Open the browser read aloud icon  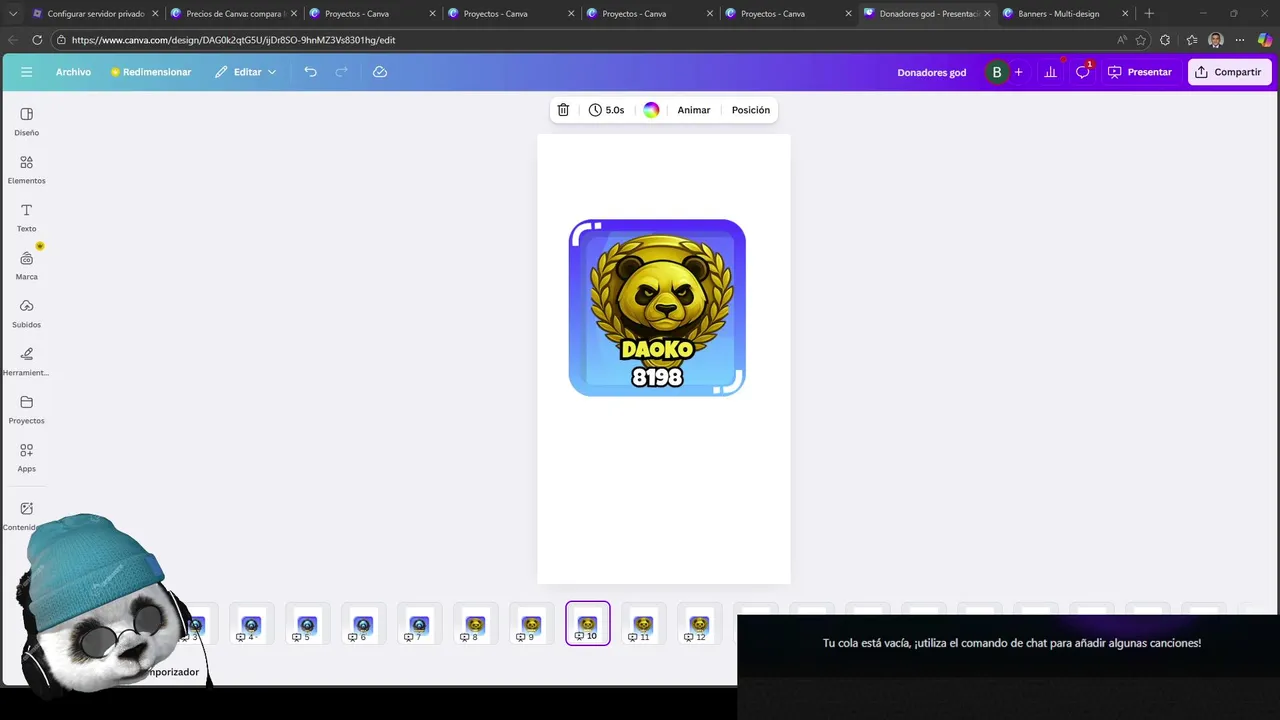1122,40
